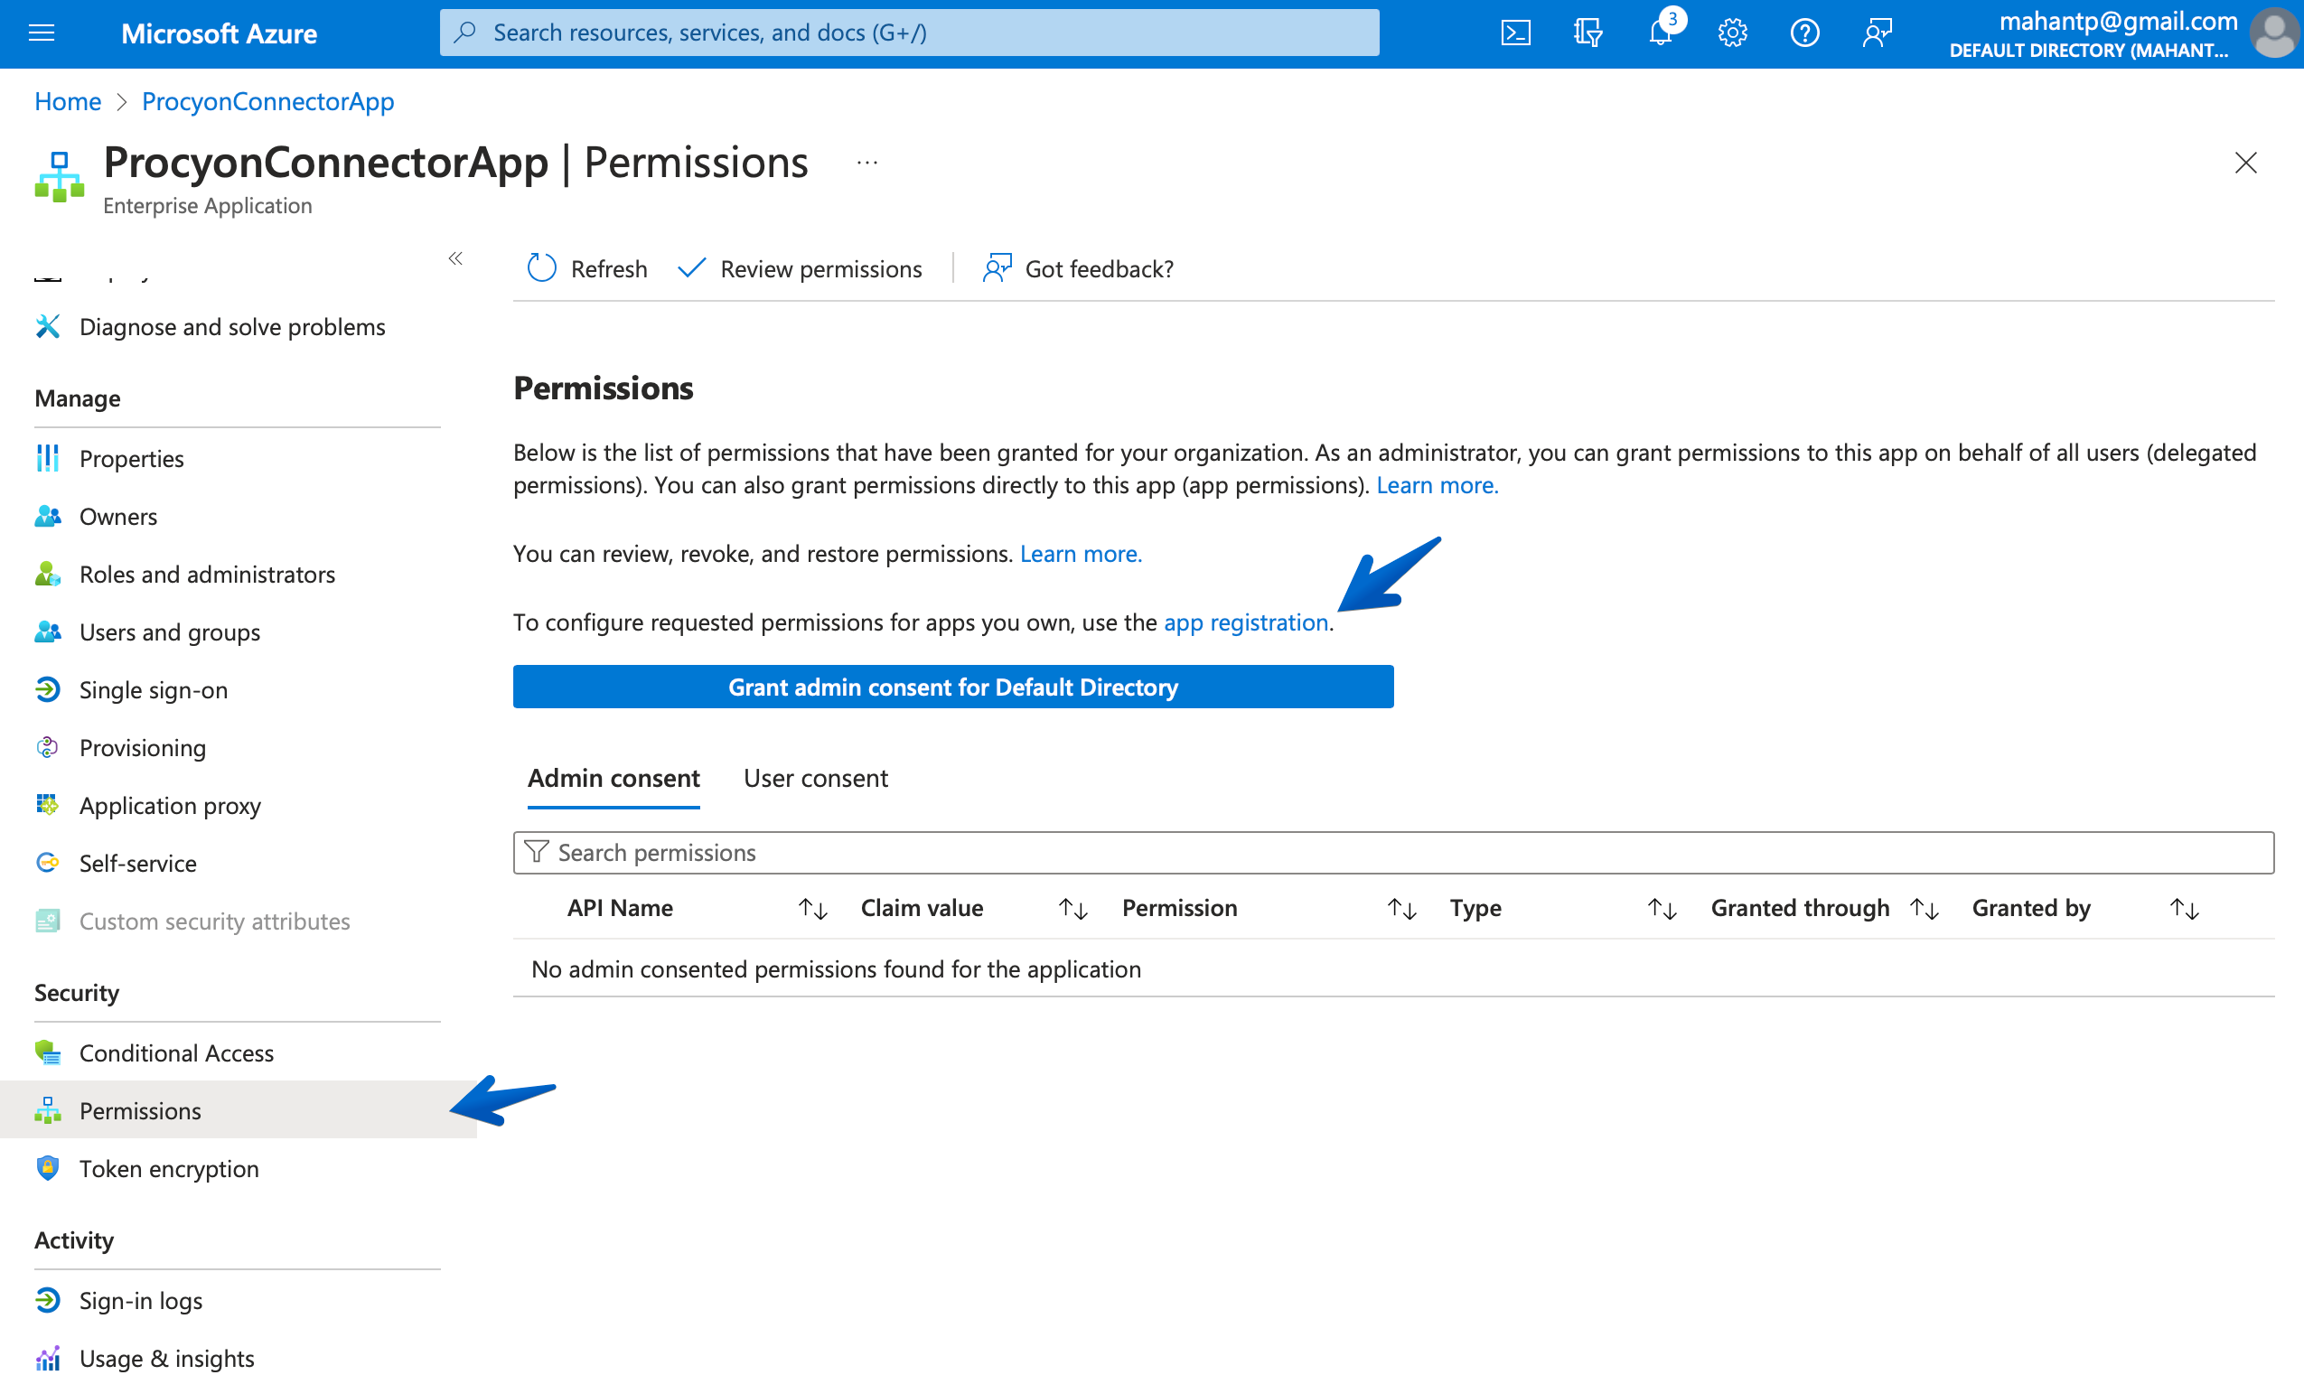This screenshot has width=2304, height=1375.
Task: Select the Admin consent tab
Action: (x=613, y=778)
